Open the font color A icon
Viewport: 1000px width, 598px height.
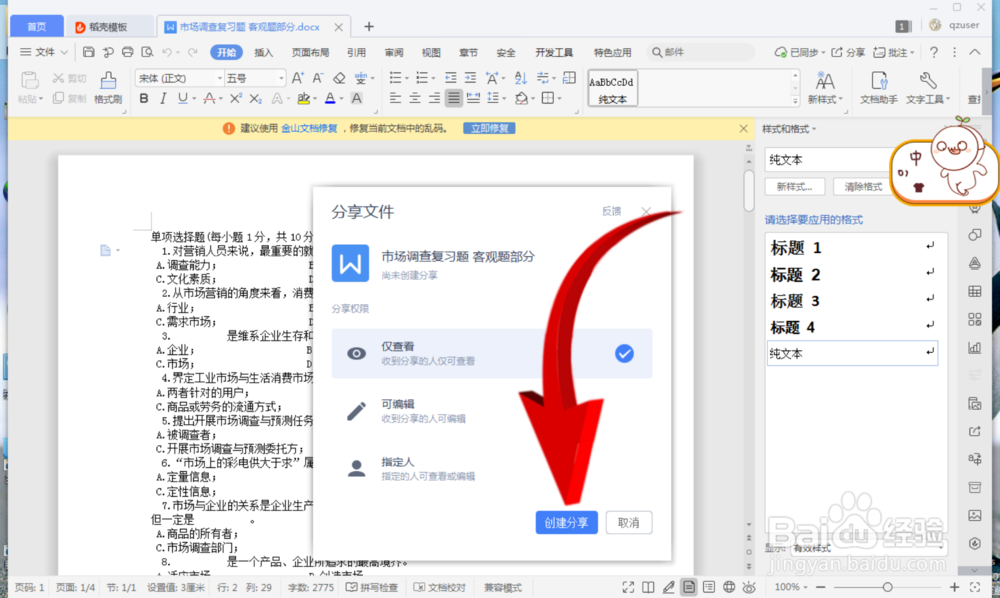tap(210, 98)
